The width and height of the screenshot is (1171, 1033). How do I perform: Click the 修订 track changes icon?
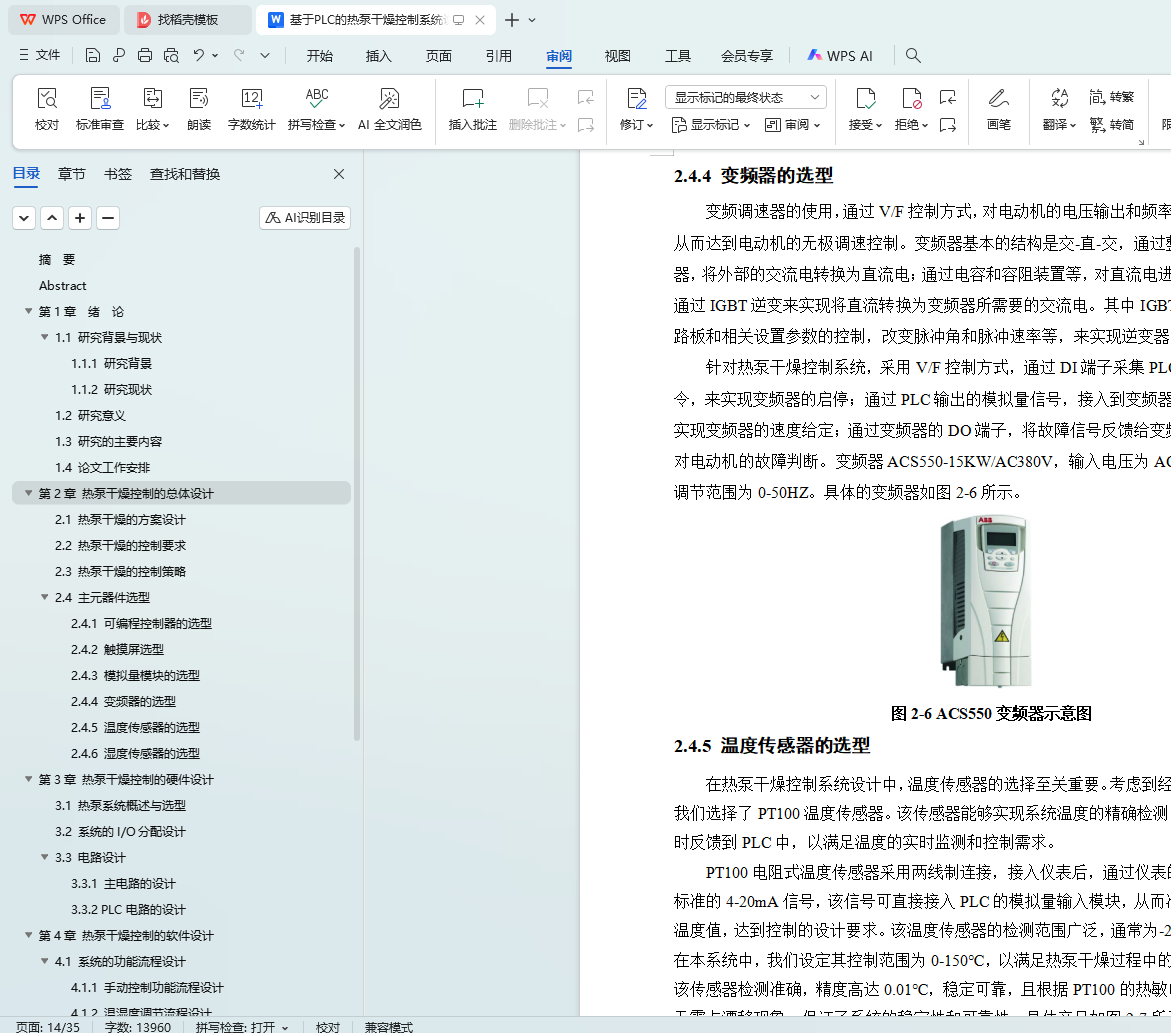pyautogui.click(x=636, y=109)
